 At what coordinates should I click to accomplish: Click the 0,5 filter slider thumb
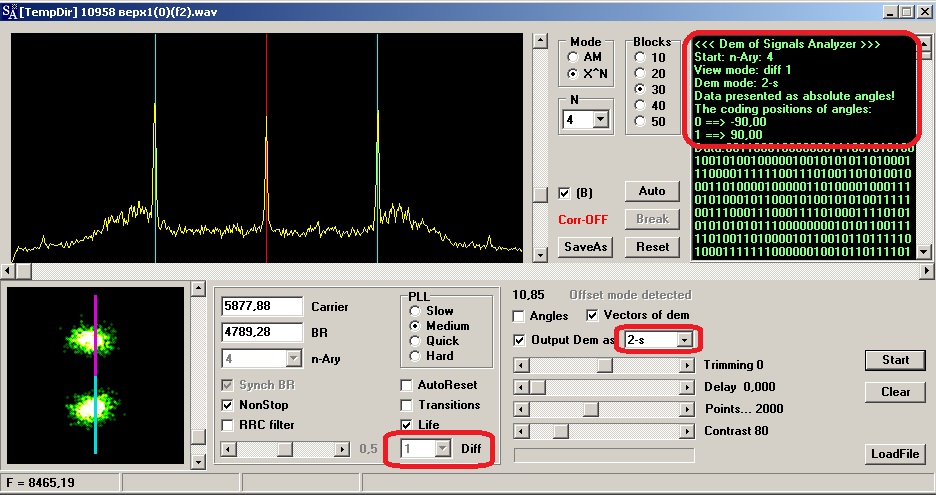[285, 448]
